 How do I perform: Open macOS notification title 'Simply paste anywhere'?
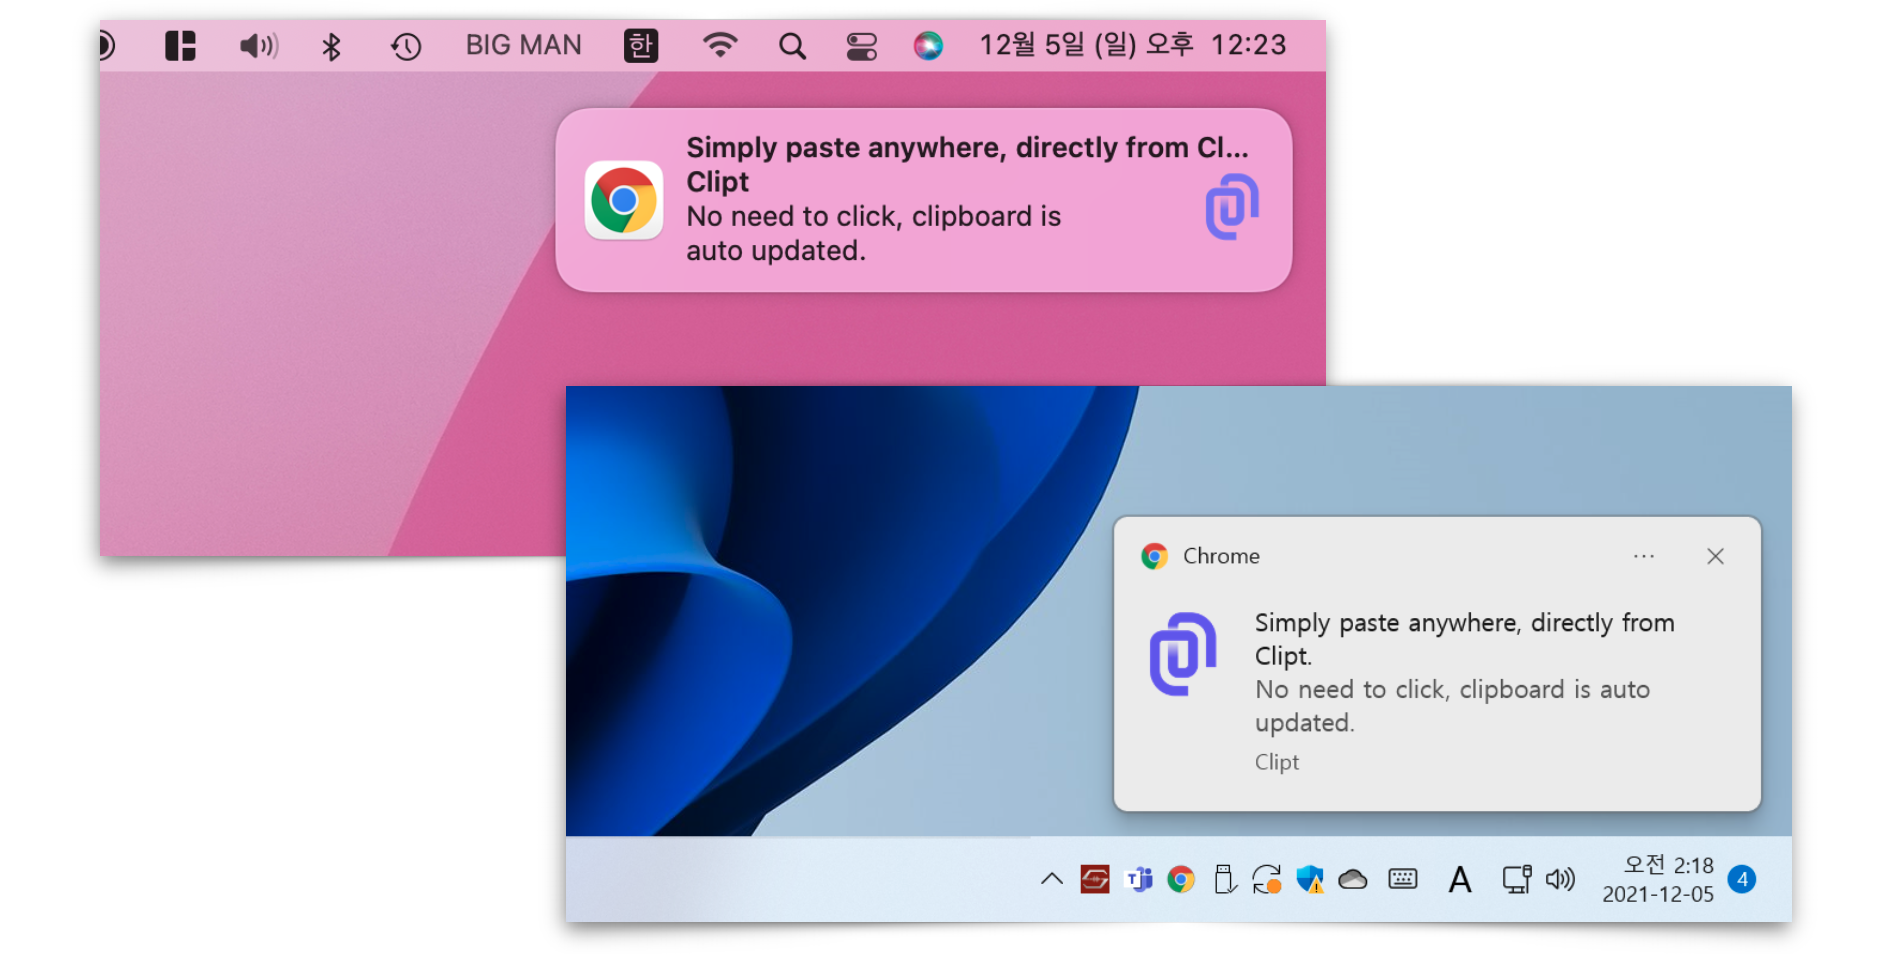tap(967, 148)
